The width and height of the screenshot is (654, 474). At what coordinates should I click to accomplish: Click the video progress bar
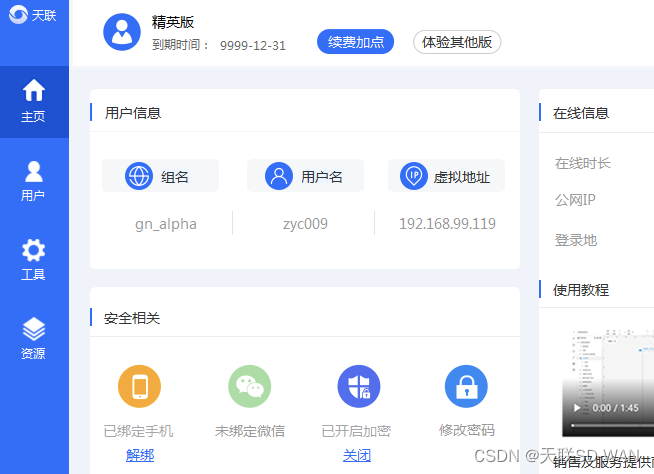pos(612,425)
